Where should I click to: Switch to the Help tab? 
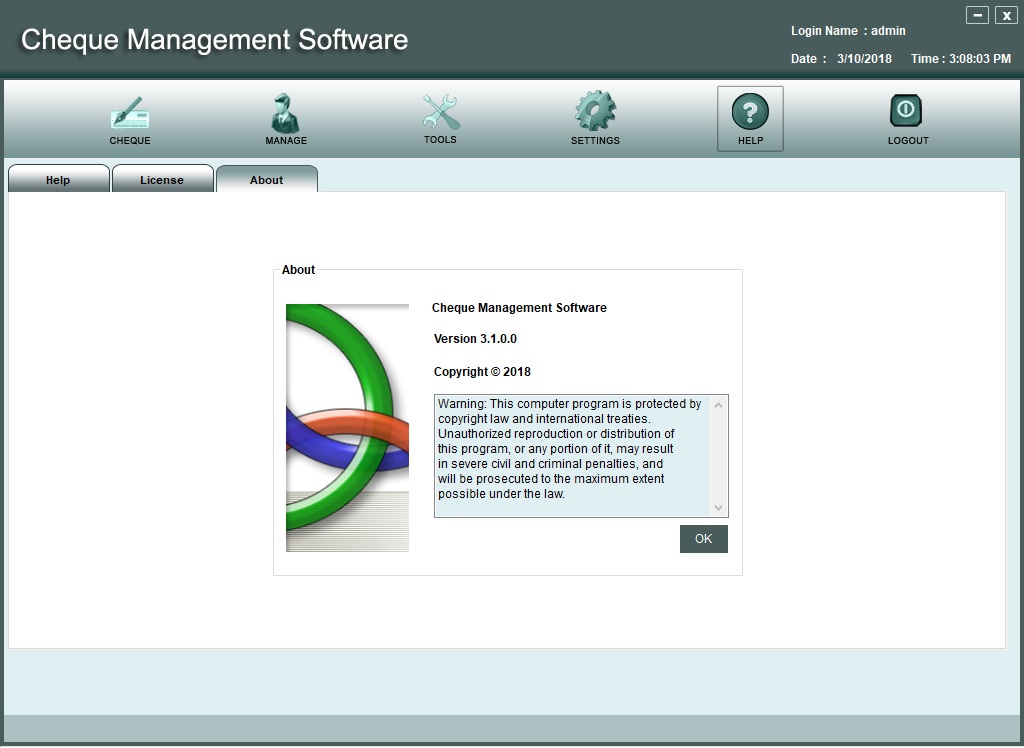(58, 180)
